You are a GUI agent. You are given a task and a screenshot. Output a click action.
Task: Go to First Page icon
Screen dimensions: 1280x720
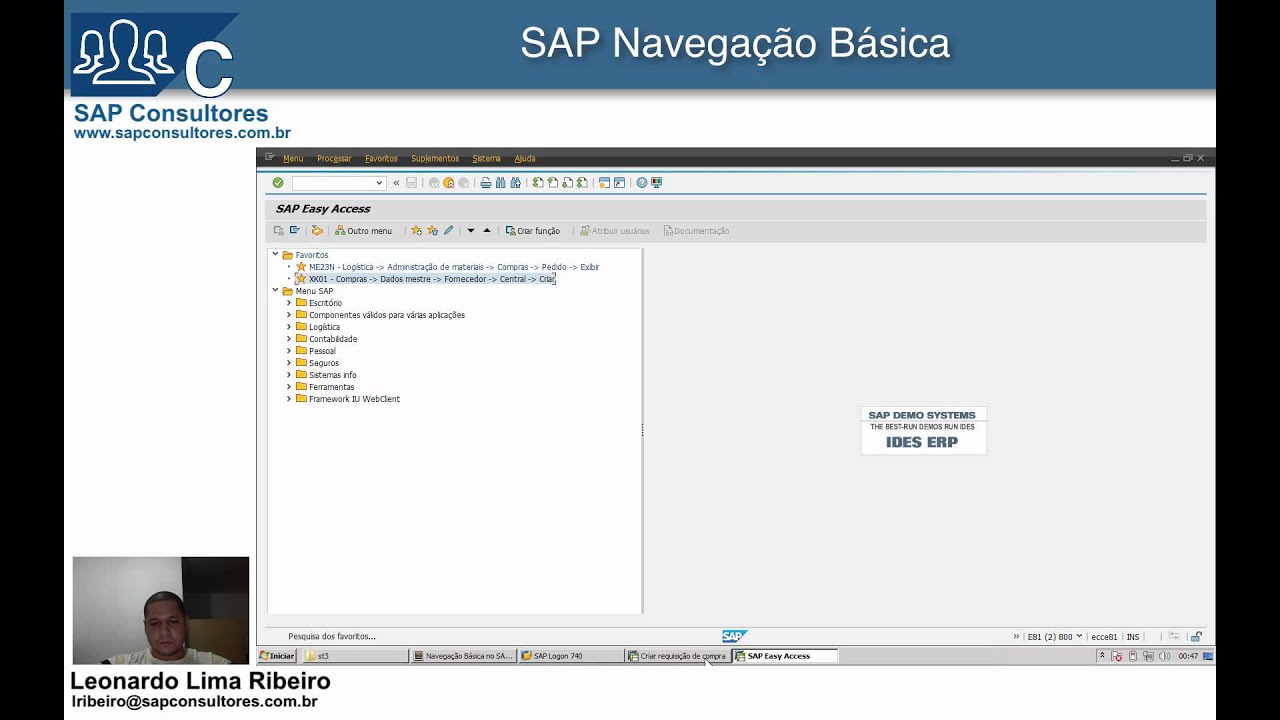(x=538, y=183)
